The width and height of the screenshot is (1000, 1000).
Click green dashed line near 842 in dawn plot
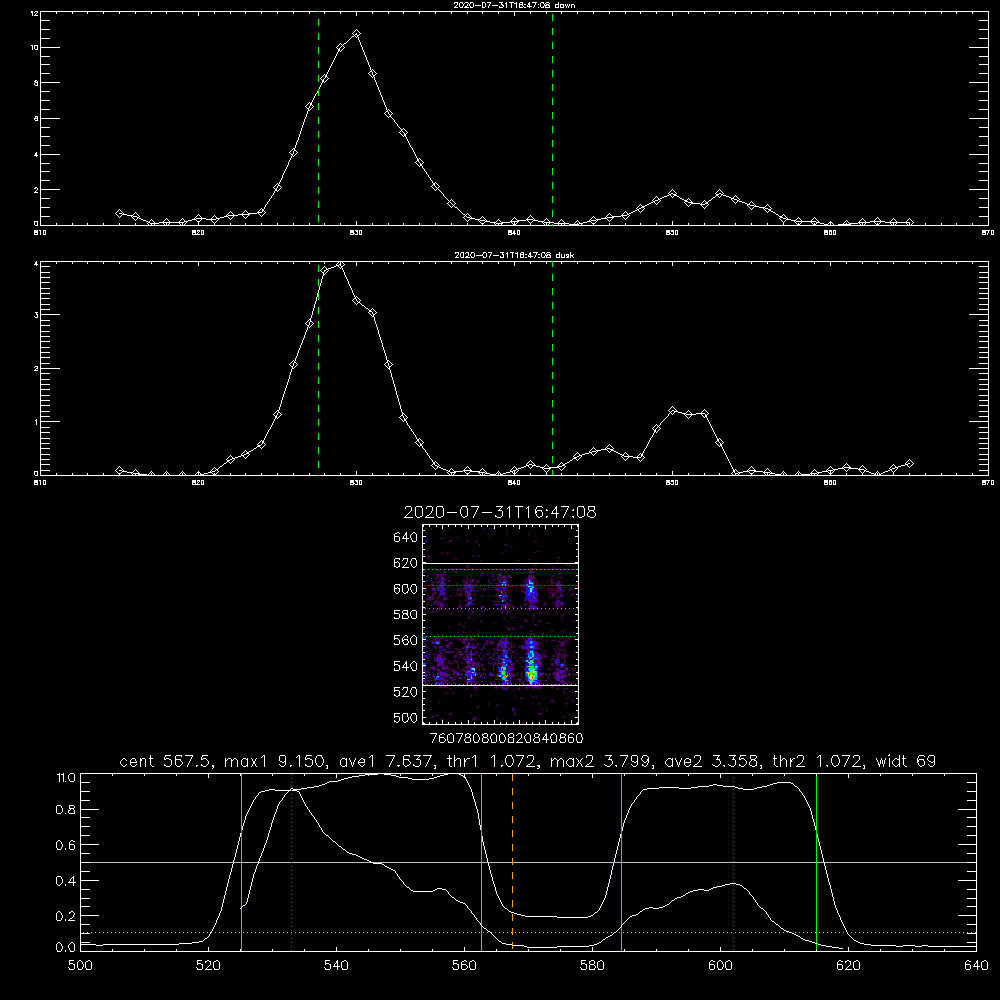[552, 118]
